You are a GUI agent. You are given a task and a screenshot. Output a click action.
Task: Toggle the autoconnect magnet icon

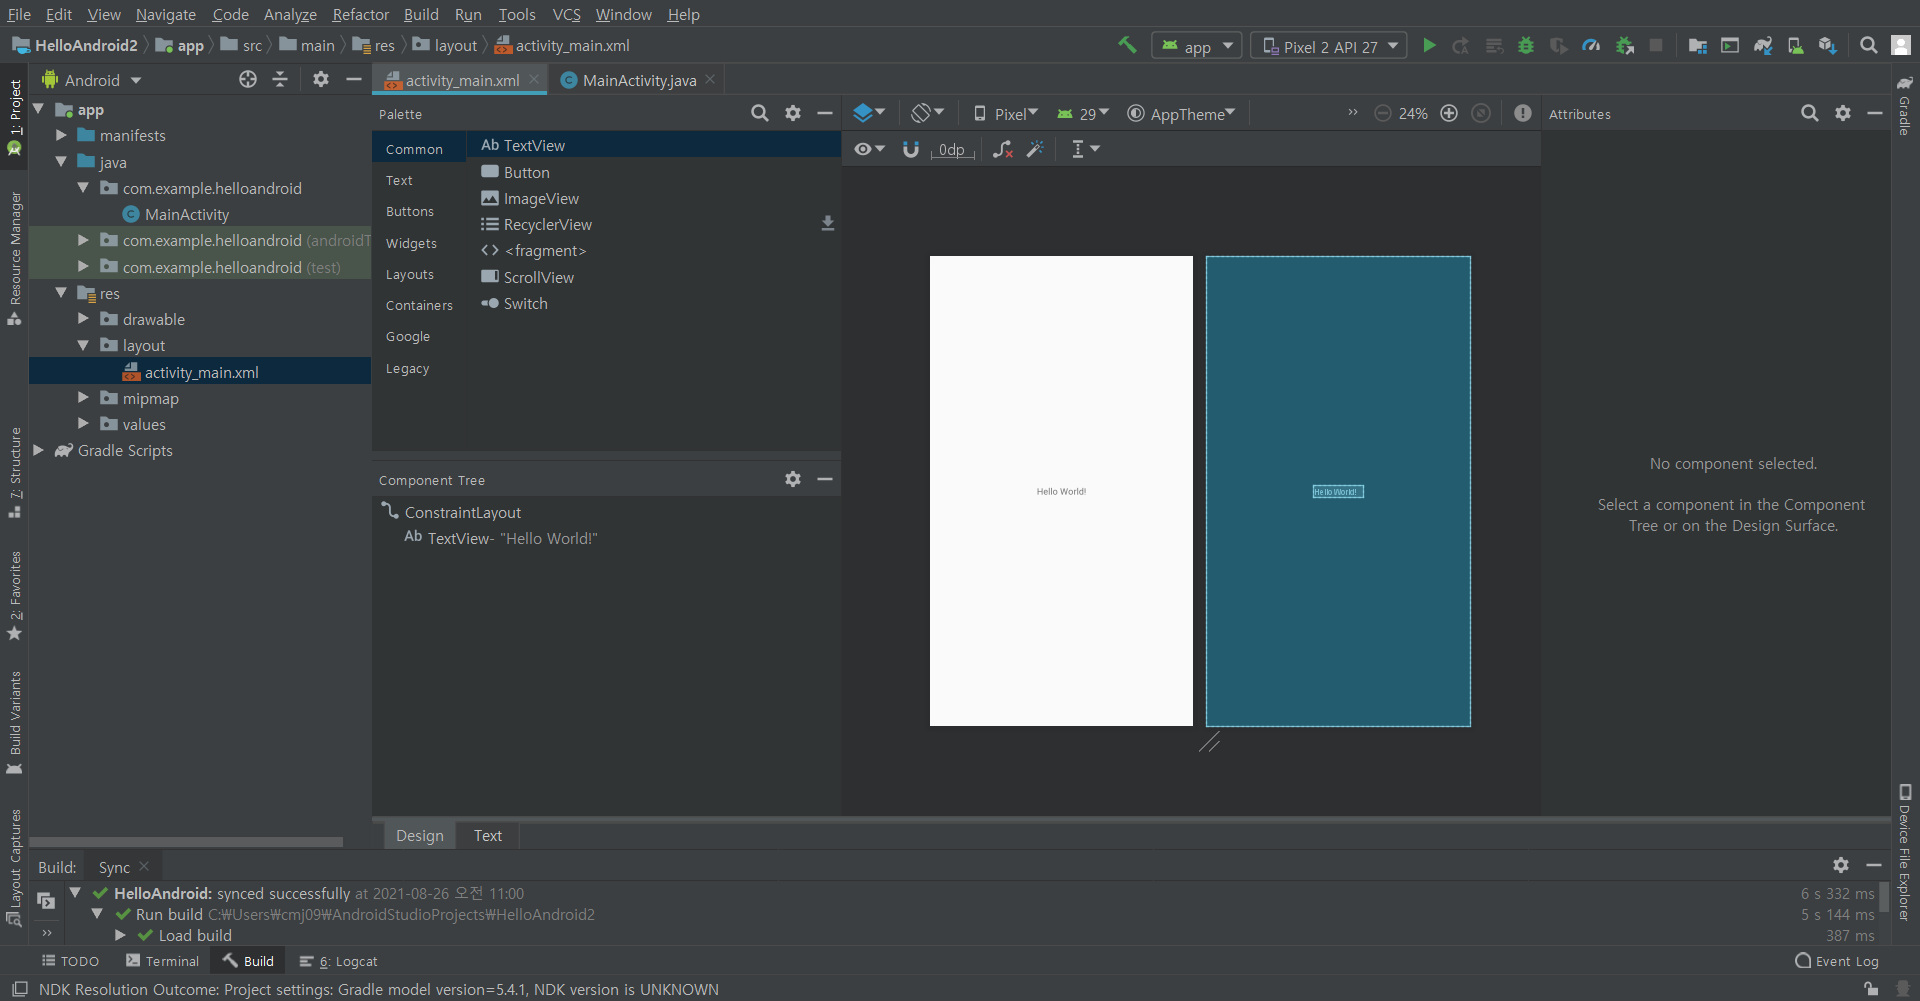point(910,149)
